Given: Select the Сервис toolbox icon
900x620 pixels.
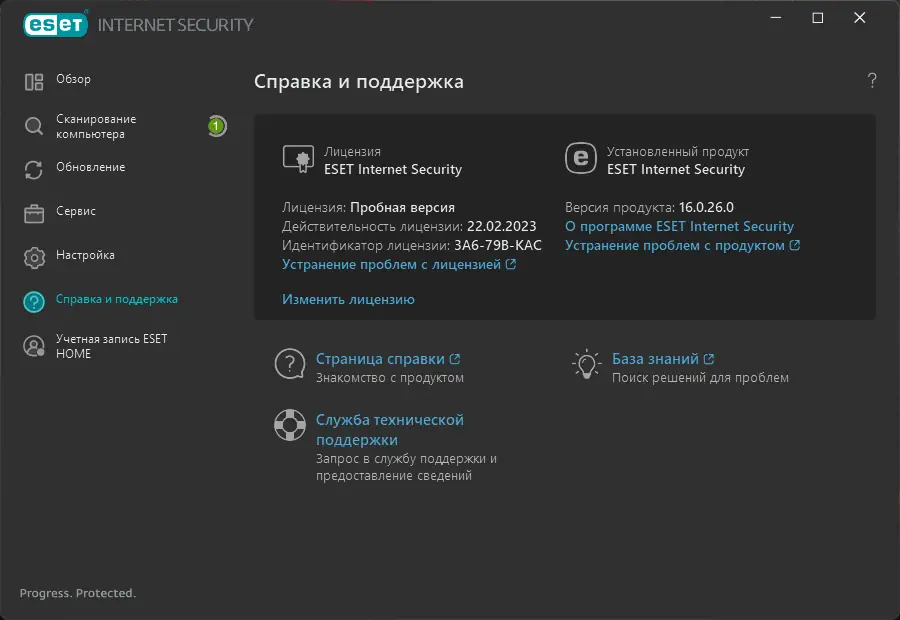Looking at the screenshot, I should point(31,212).
